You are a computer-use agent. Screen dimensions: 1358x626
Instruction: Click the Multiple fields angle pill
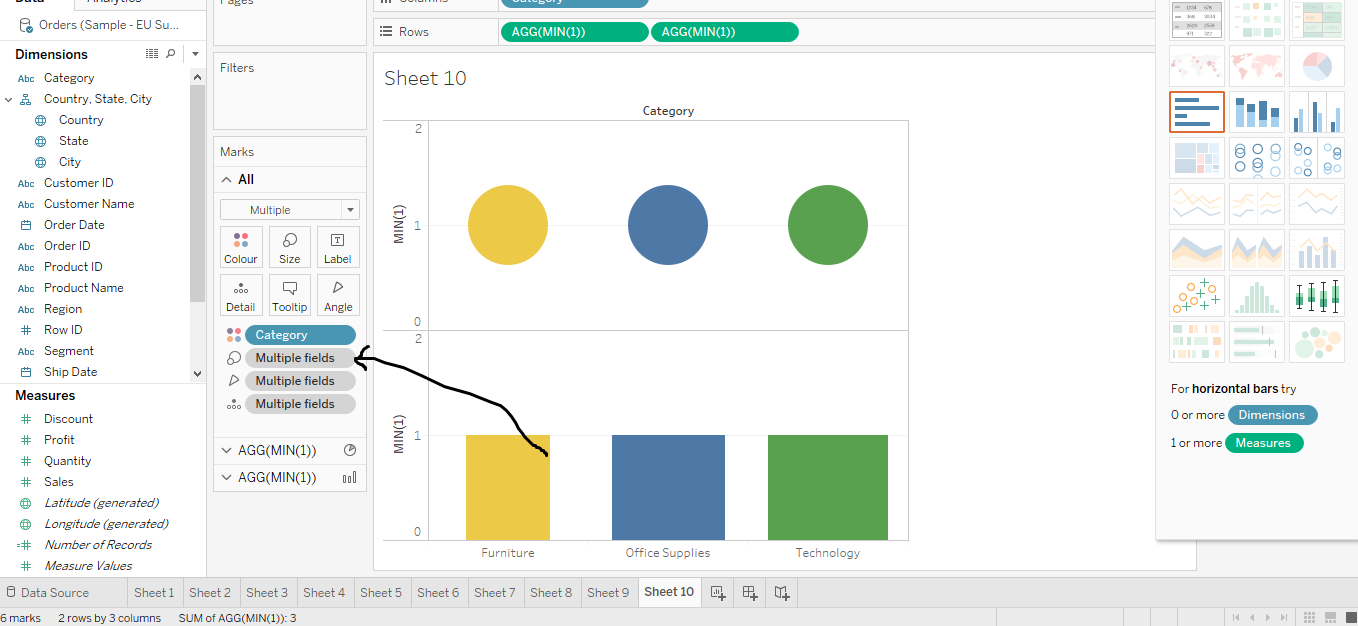coord(300,381)
